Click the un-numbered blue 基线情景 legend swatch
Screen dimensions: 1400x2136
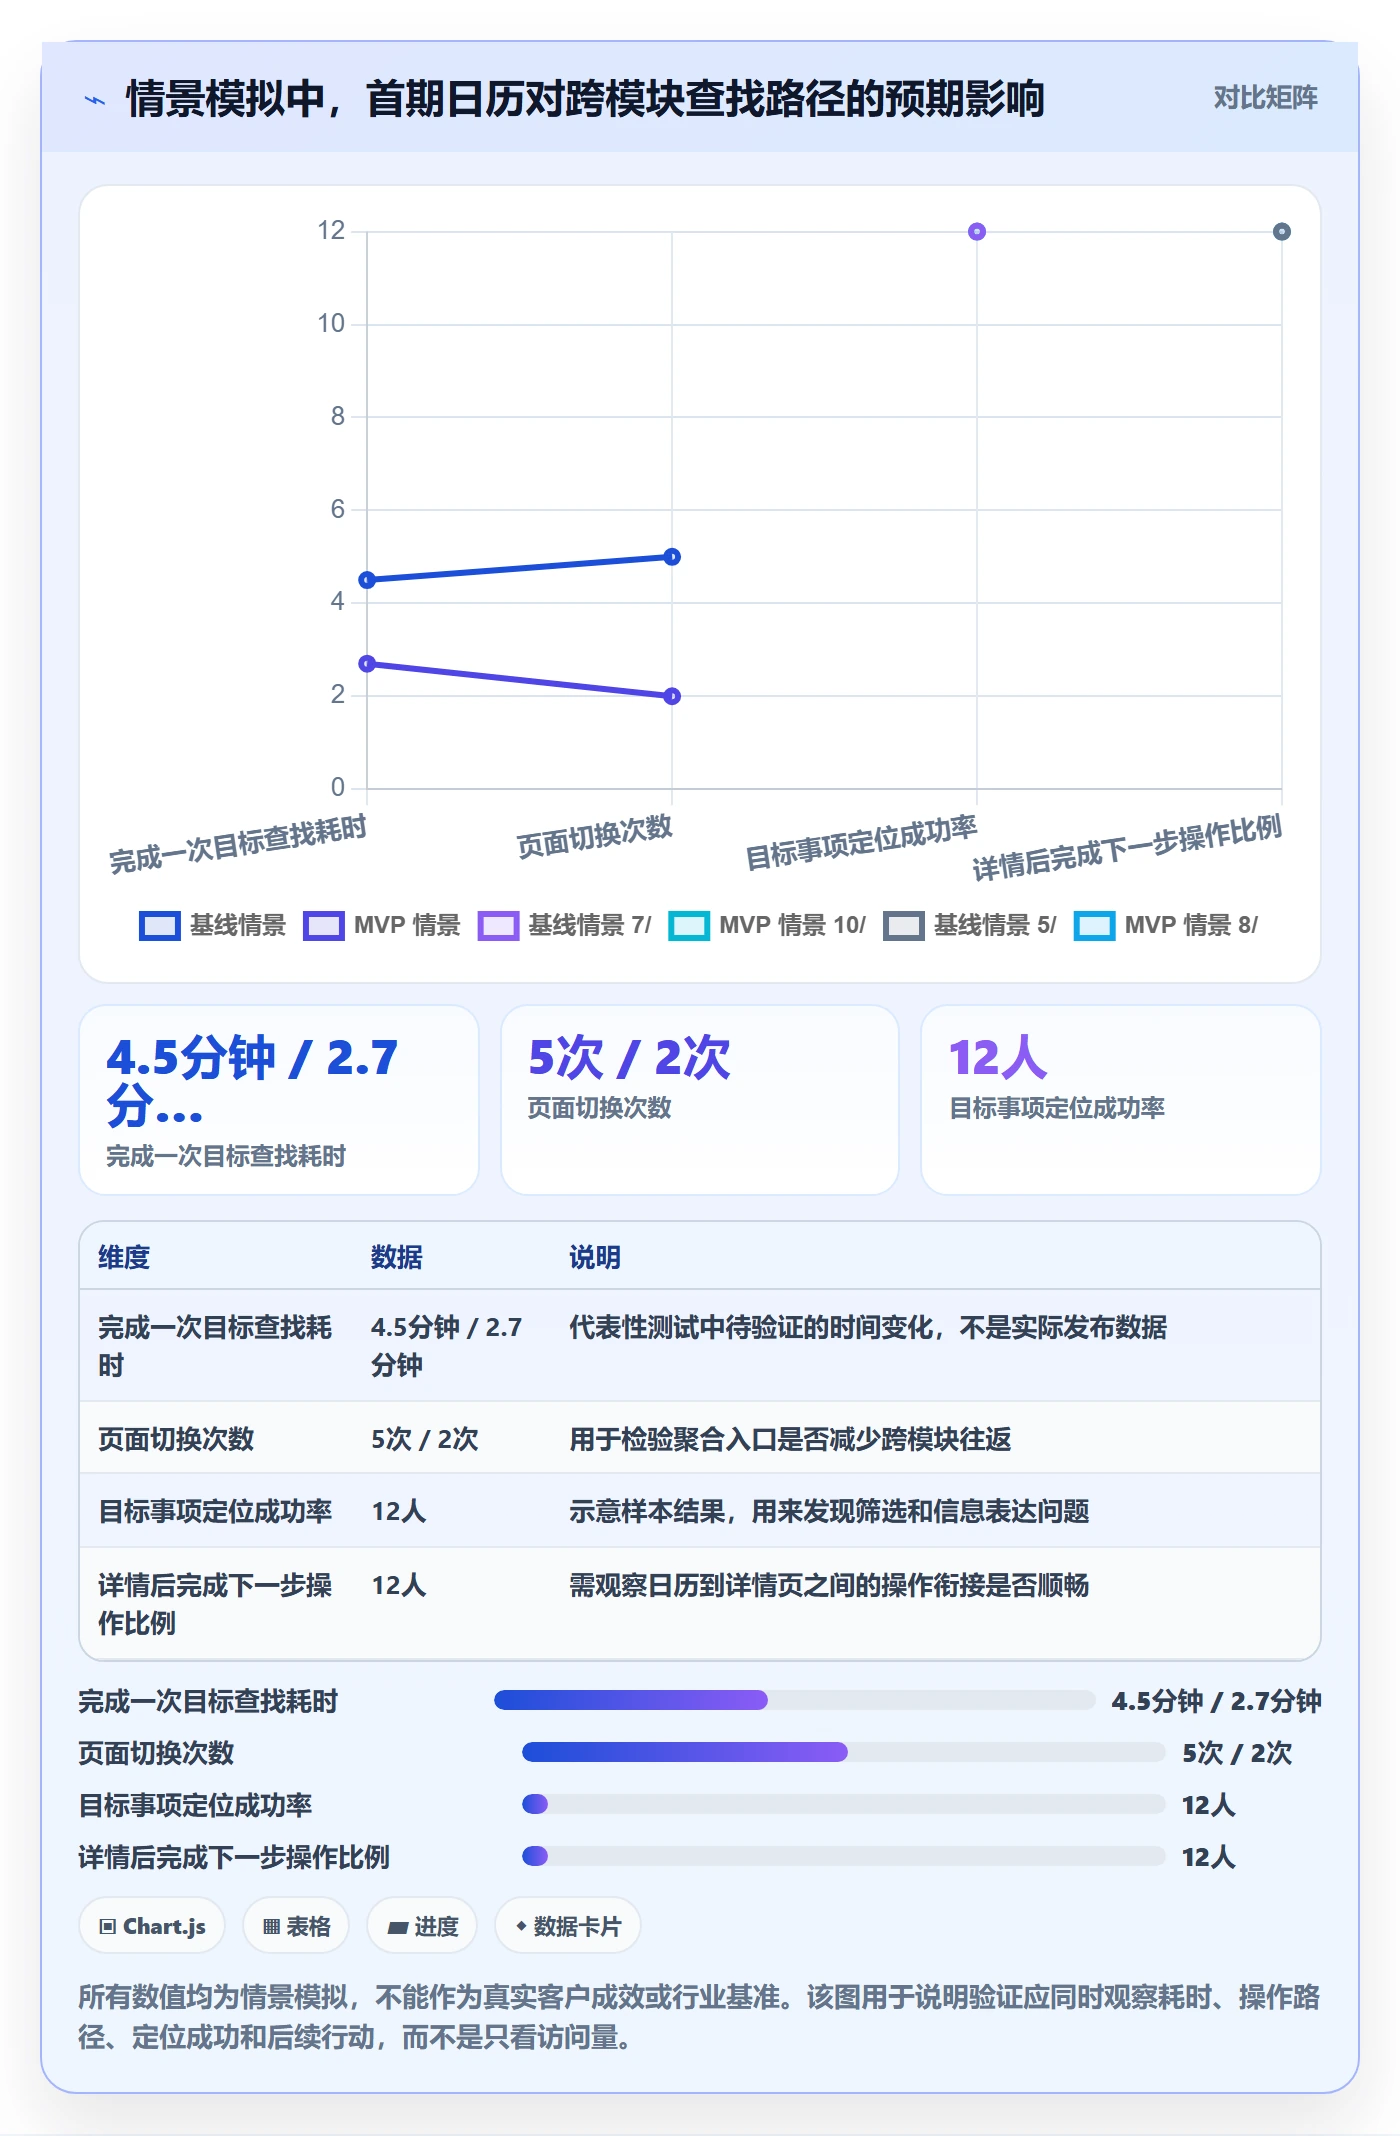(x=160, y=925)
